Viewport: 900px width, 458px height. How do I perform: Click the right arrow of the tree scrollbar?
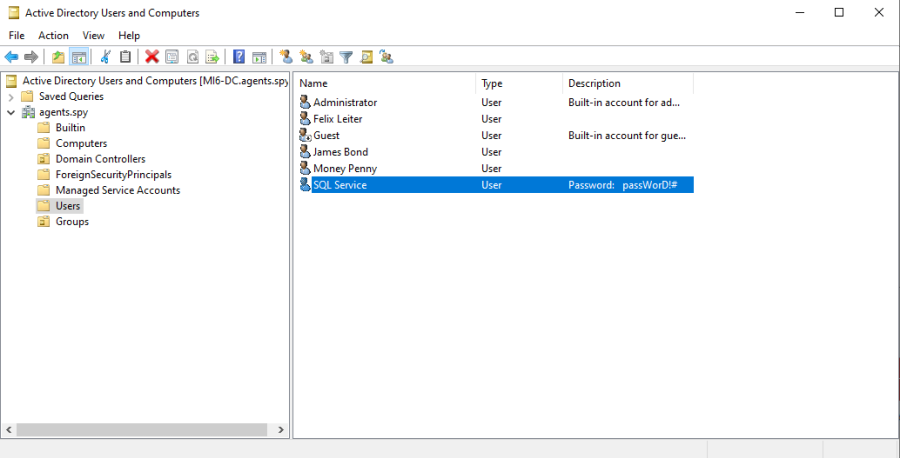281,430
